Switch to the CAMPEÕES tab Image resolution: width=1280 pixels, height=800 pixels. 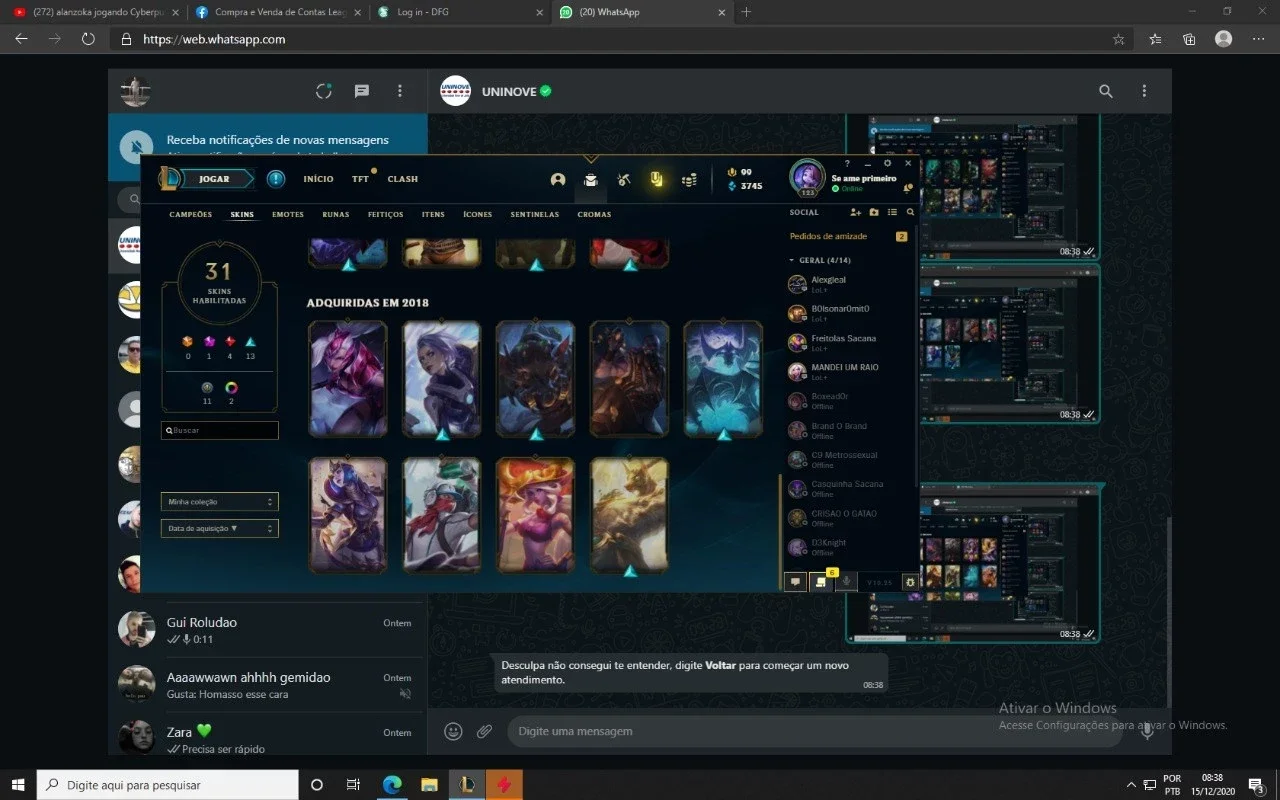point(191,215)
